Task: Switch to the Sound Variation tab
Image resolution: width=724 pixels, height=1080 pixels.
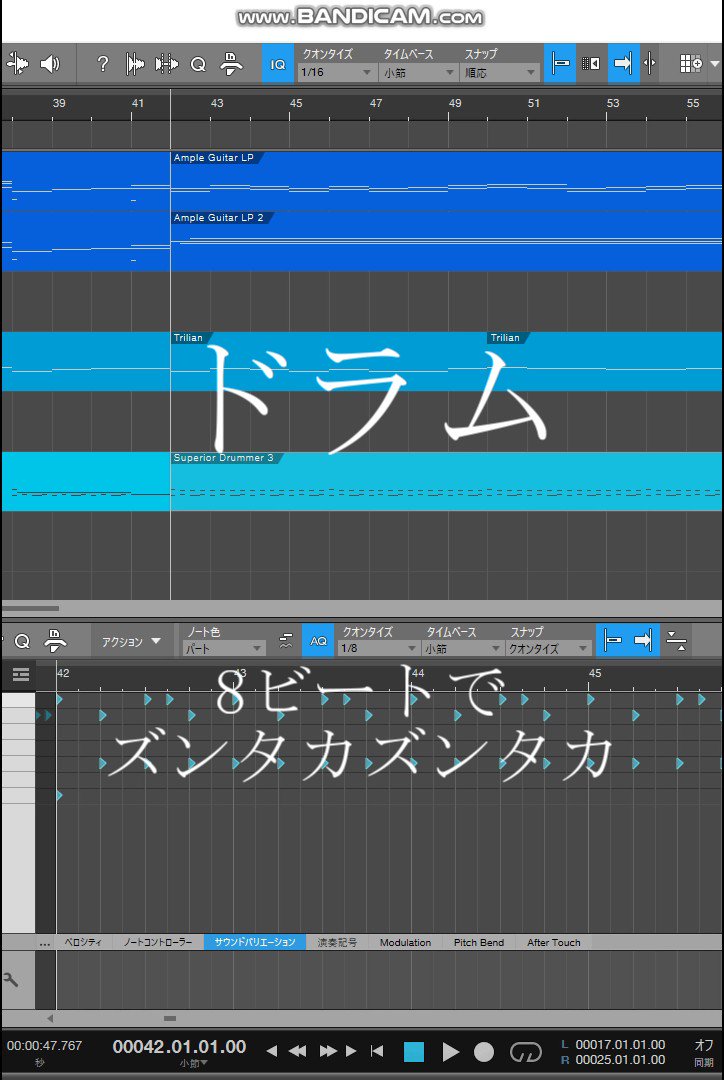Action: [255, 942]
